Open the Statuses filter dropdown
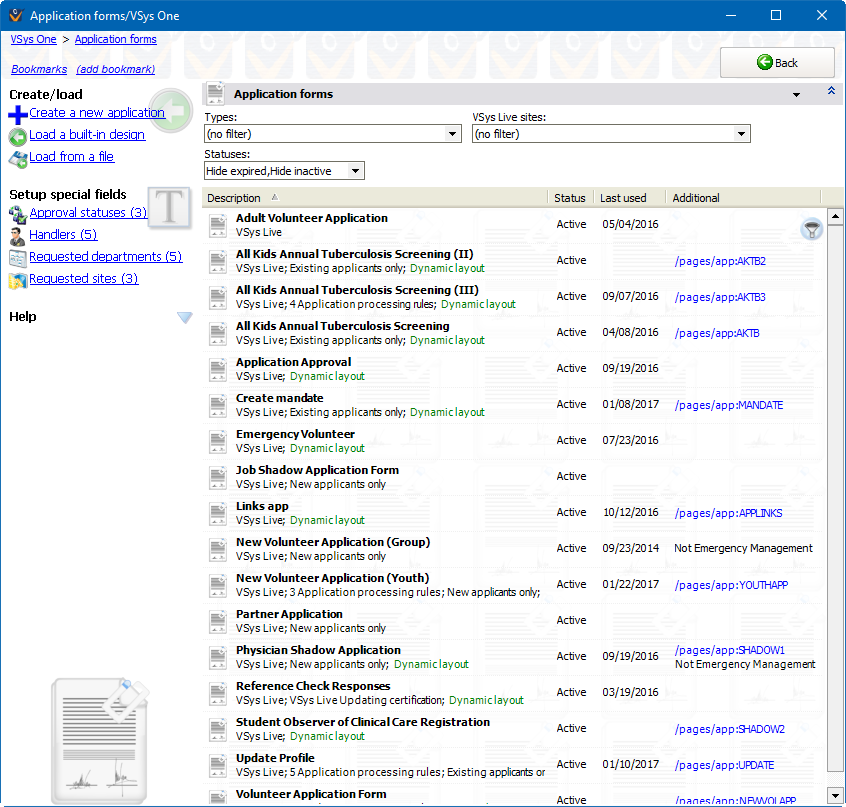846x807 pixels. (x=355, y=171)
